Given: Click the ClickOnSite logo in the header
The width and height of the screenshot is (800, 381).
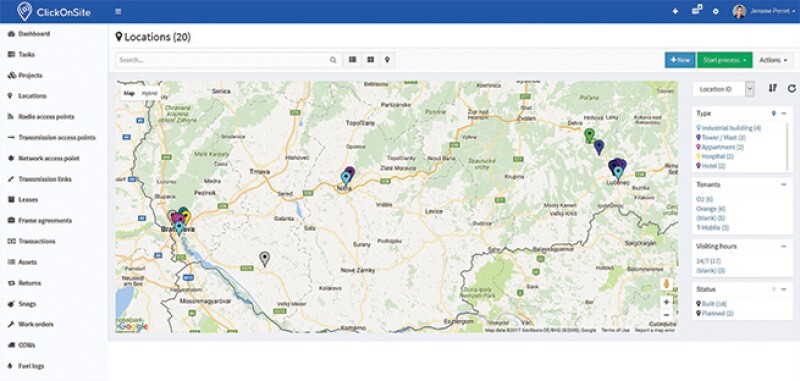Looking at the screenshot, I should click(54, 11).
